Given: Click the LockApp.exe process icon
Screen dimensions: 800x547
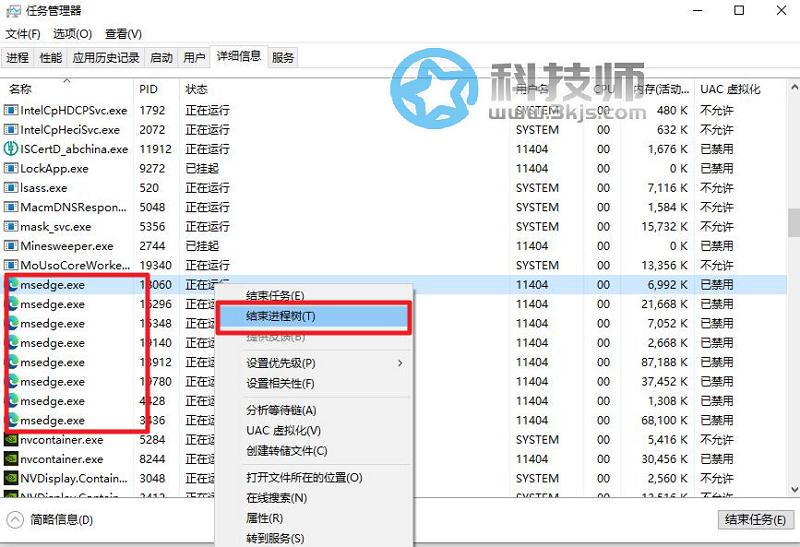Looking at the screenshot, I should 11,168.
